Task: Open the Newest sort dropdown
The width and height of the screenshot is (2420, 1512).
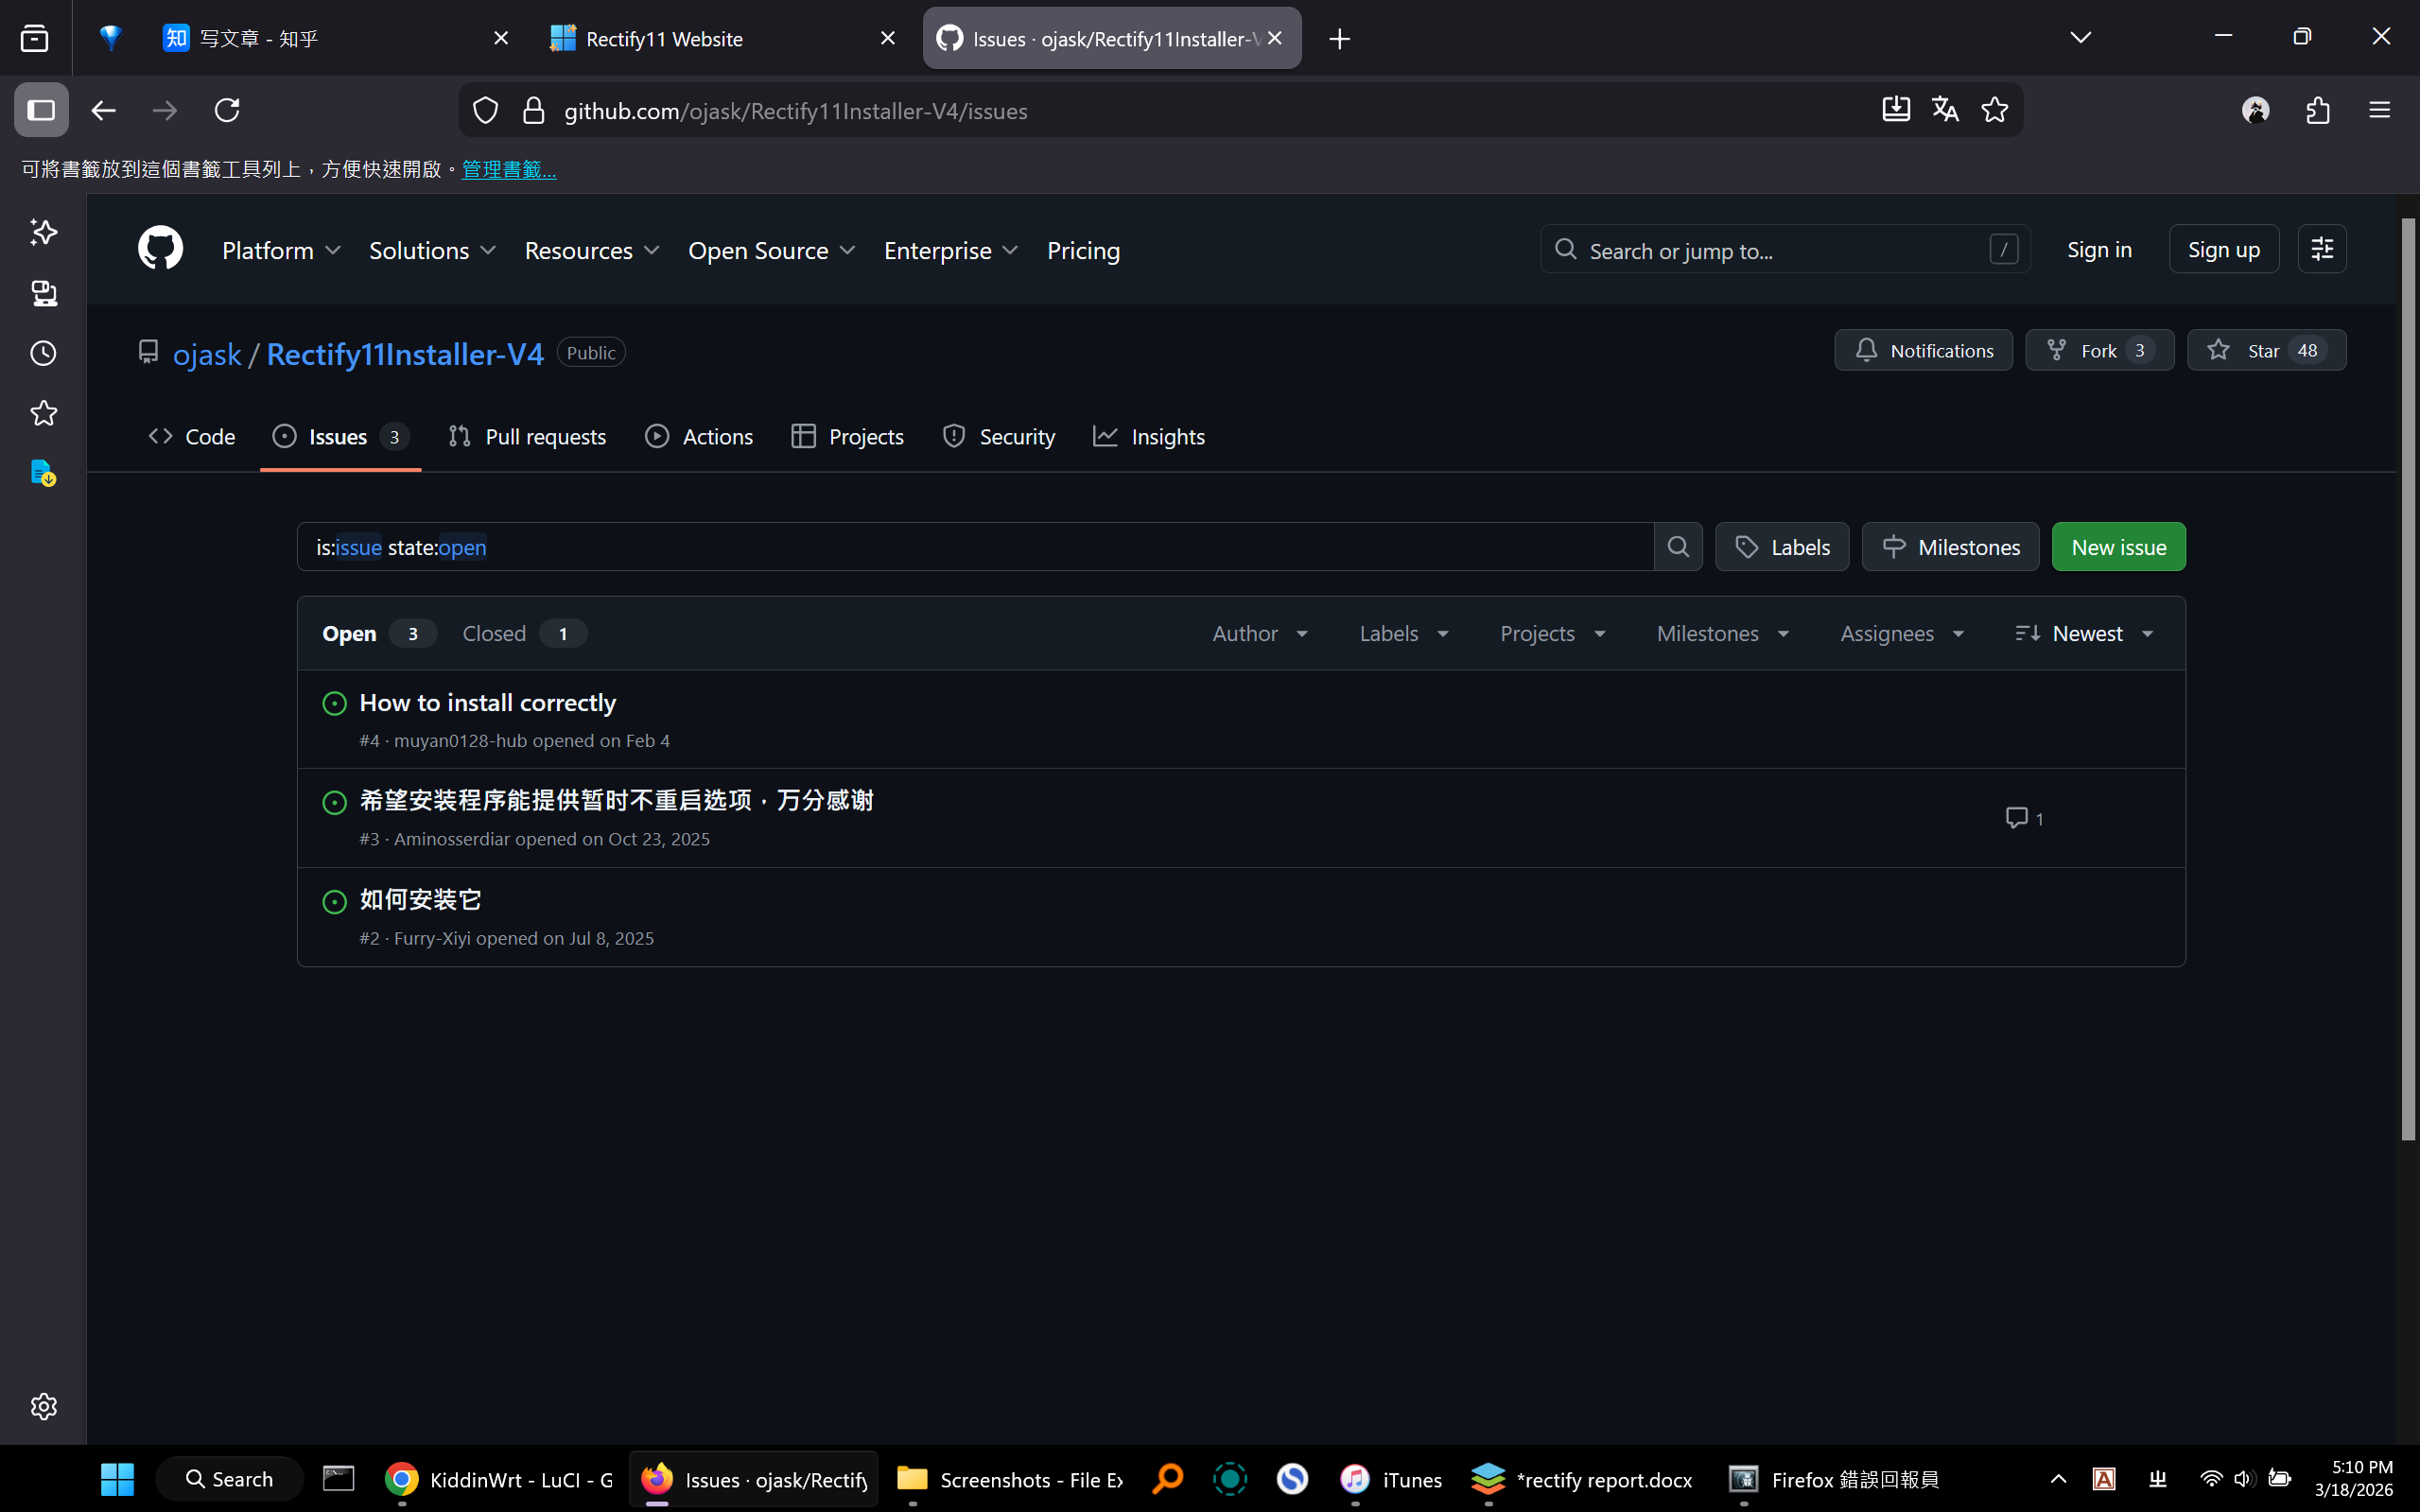Action: (2084, 634)
